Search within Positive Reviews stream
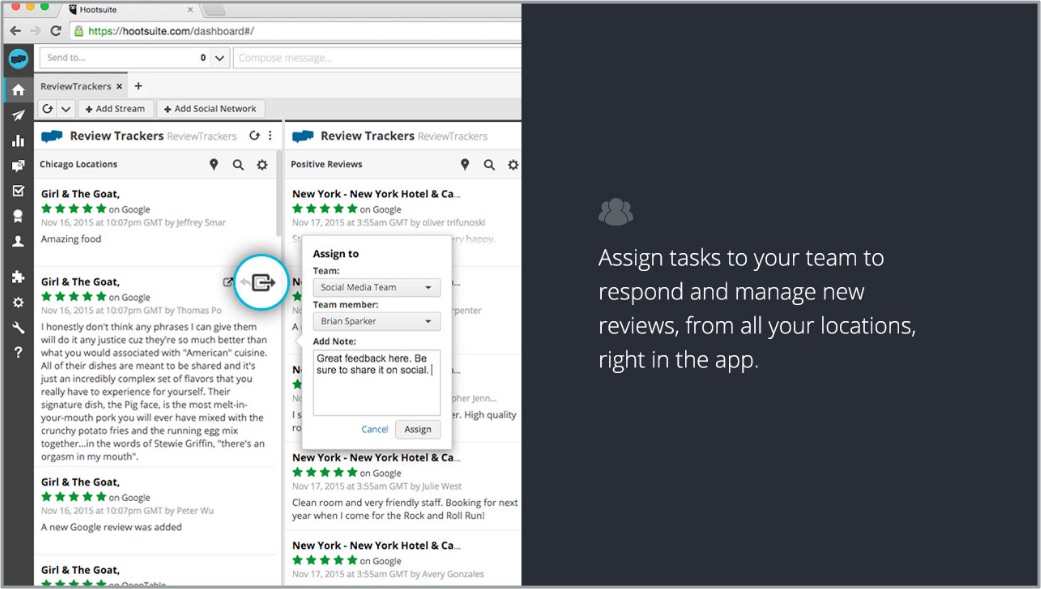The height and width of the screenshot is (589, 1041). [489, 165]
